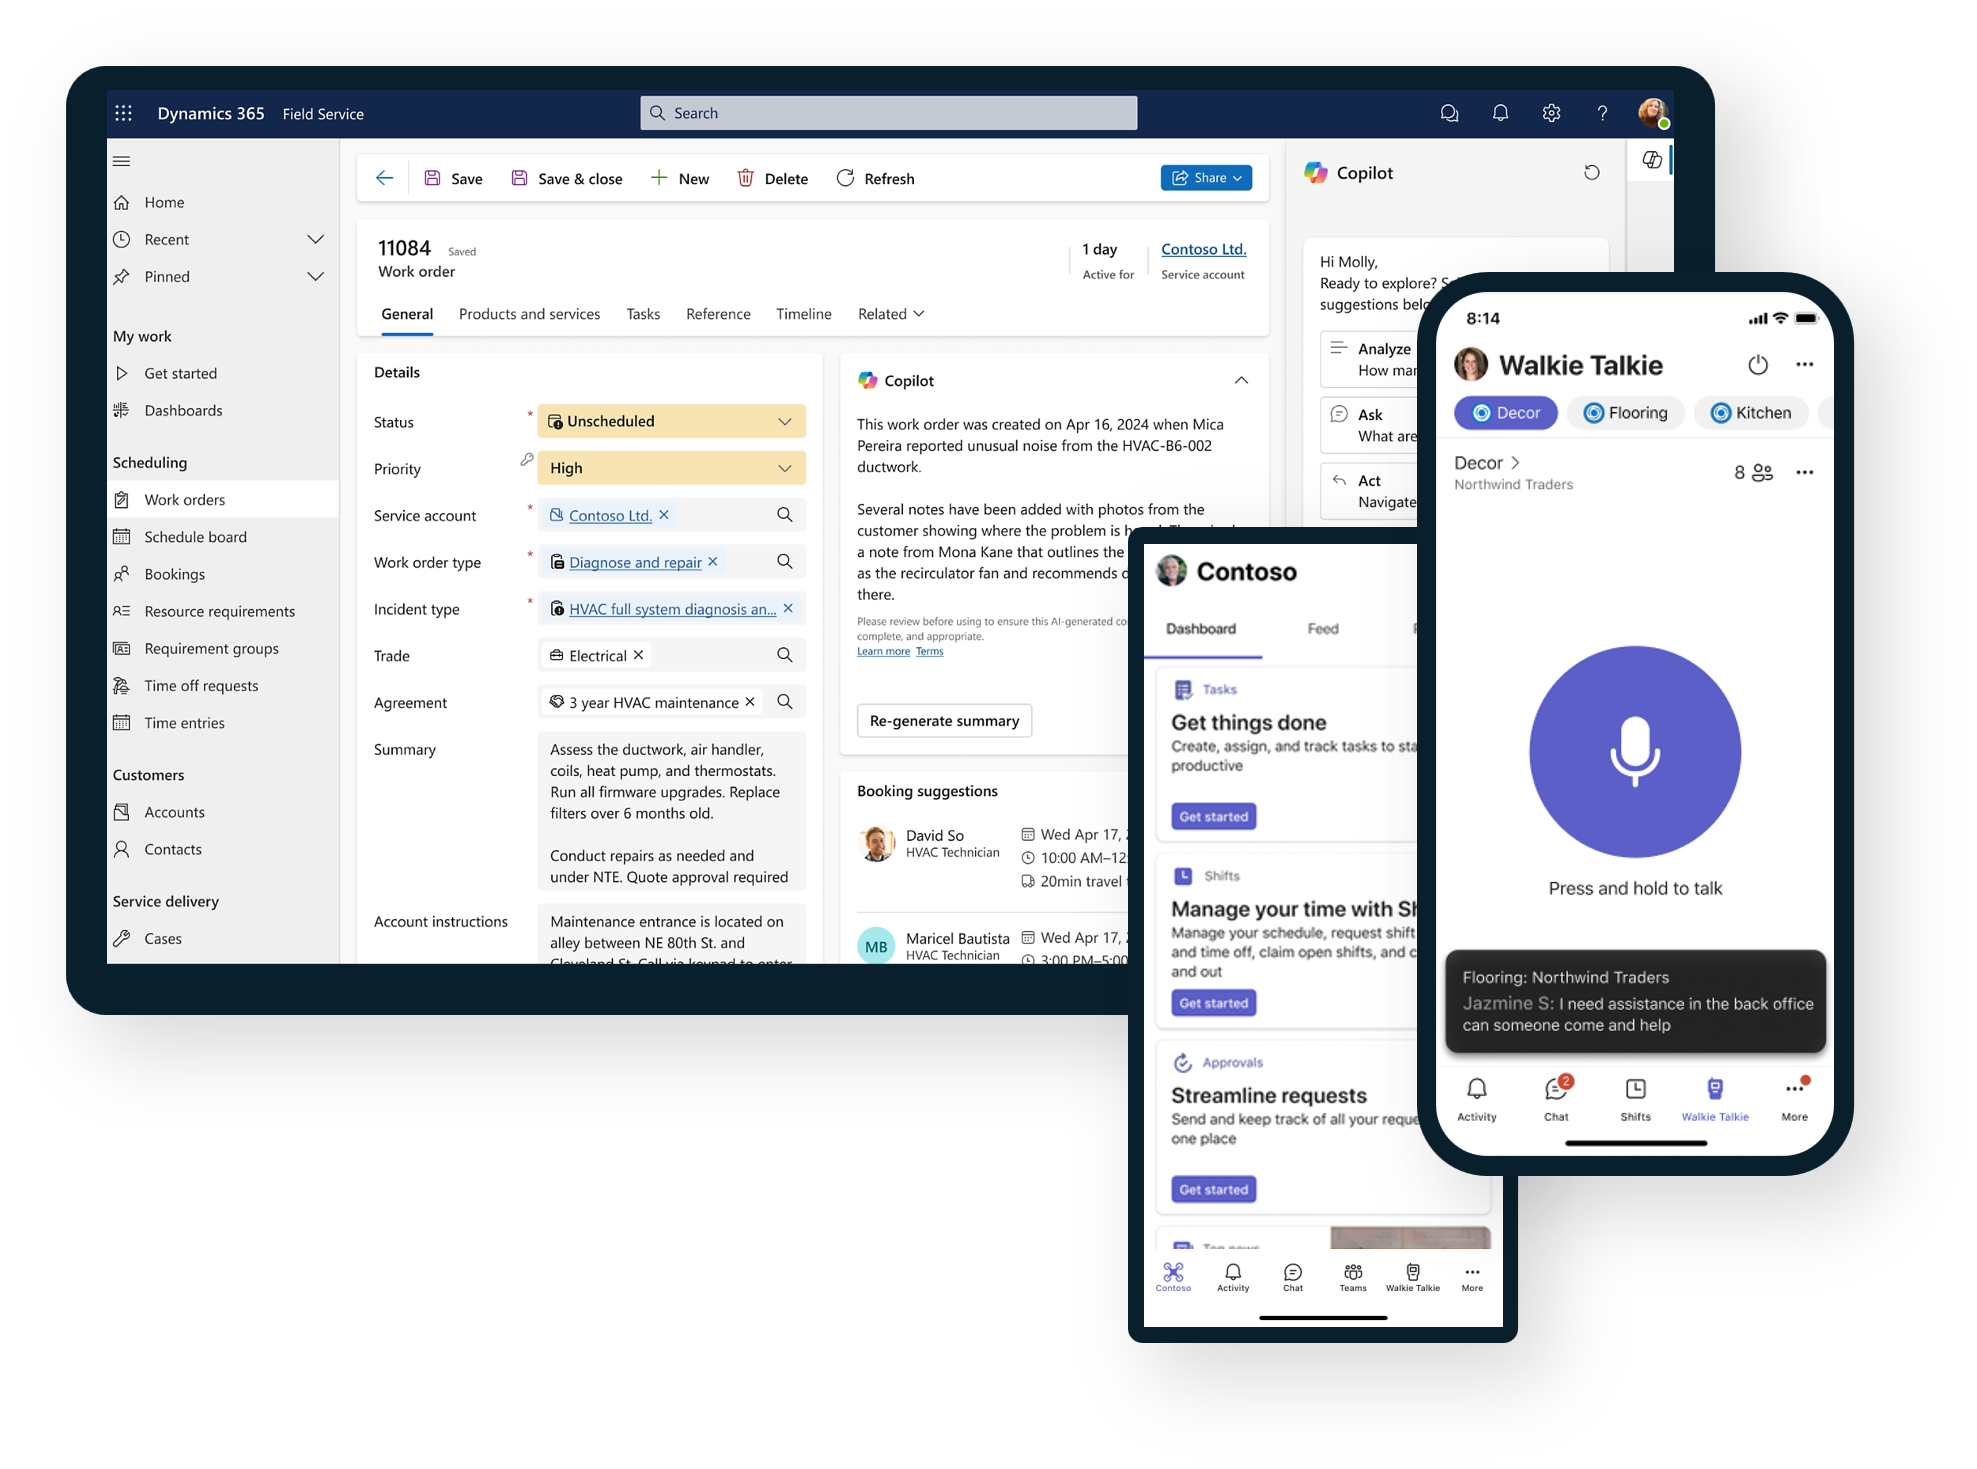Power off the Walkie Talkie
This screenshot has height=1469, width=1977.
tap(1759, 364)
